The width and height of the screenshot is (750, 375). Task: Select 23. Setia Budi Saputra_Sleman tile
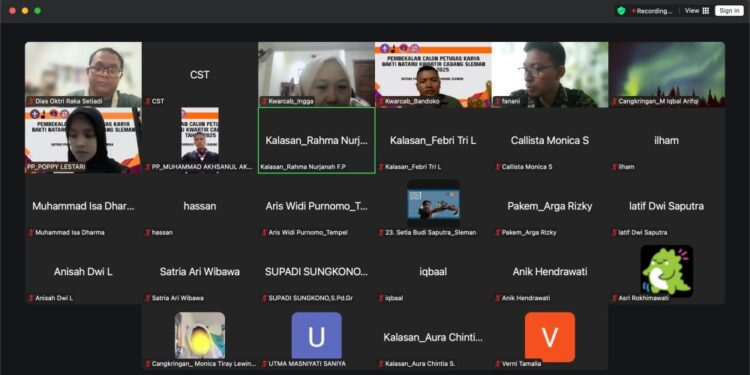point(433,206)
